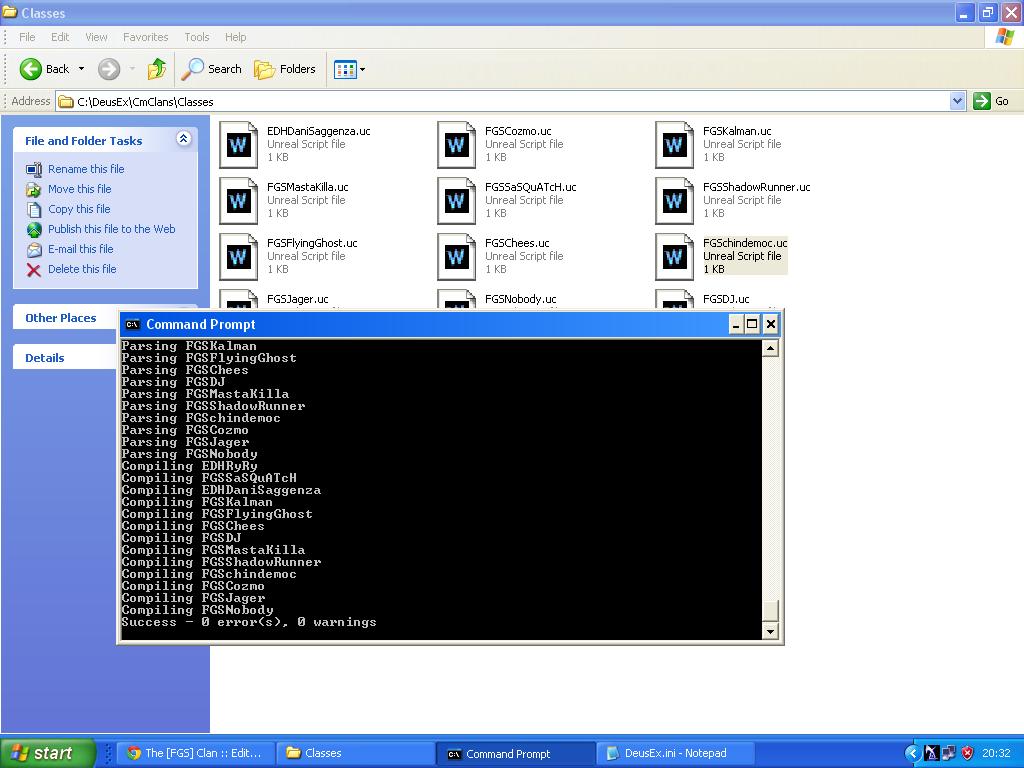Open the Tools menu
Image resolution: width=1024 pixels, height=768 pixels.
[x=196, y=37]
